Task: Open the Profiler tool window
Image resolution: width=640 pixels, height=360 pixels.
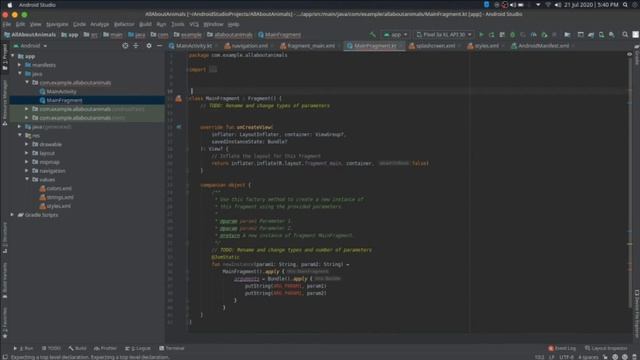Action: (105, 348)
